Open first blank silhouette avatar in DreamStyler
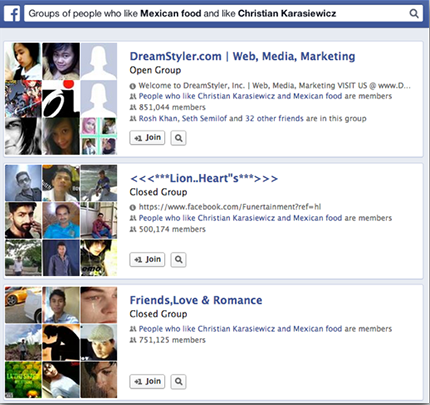This screenshot has width=430, height=405. [x=99, y=61]
